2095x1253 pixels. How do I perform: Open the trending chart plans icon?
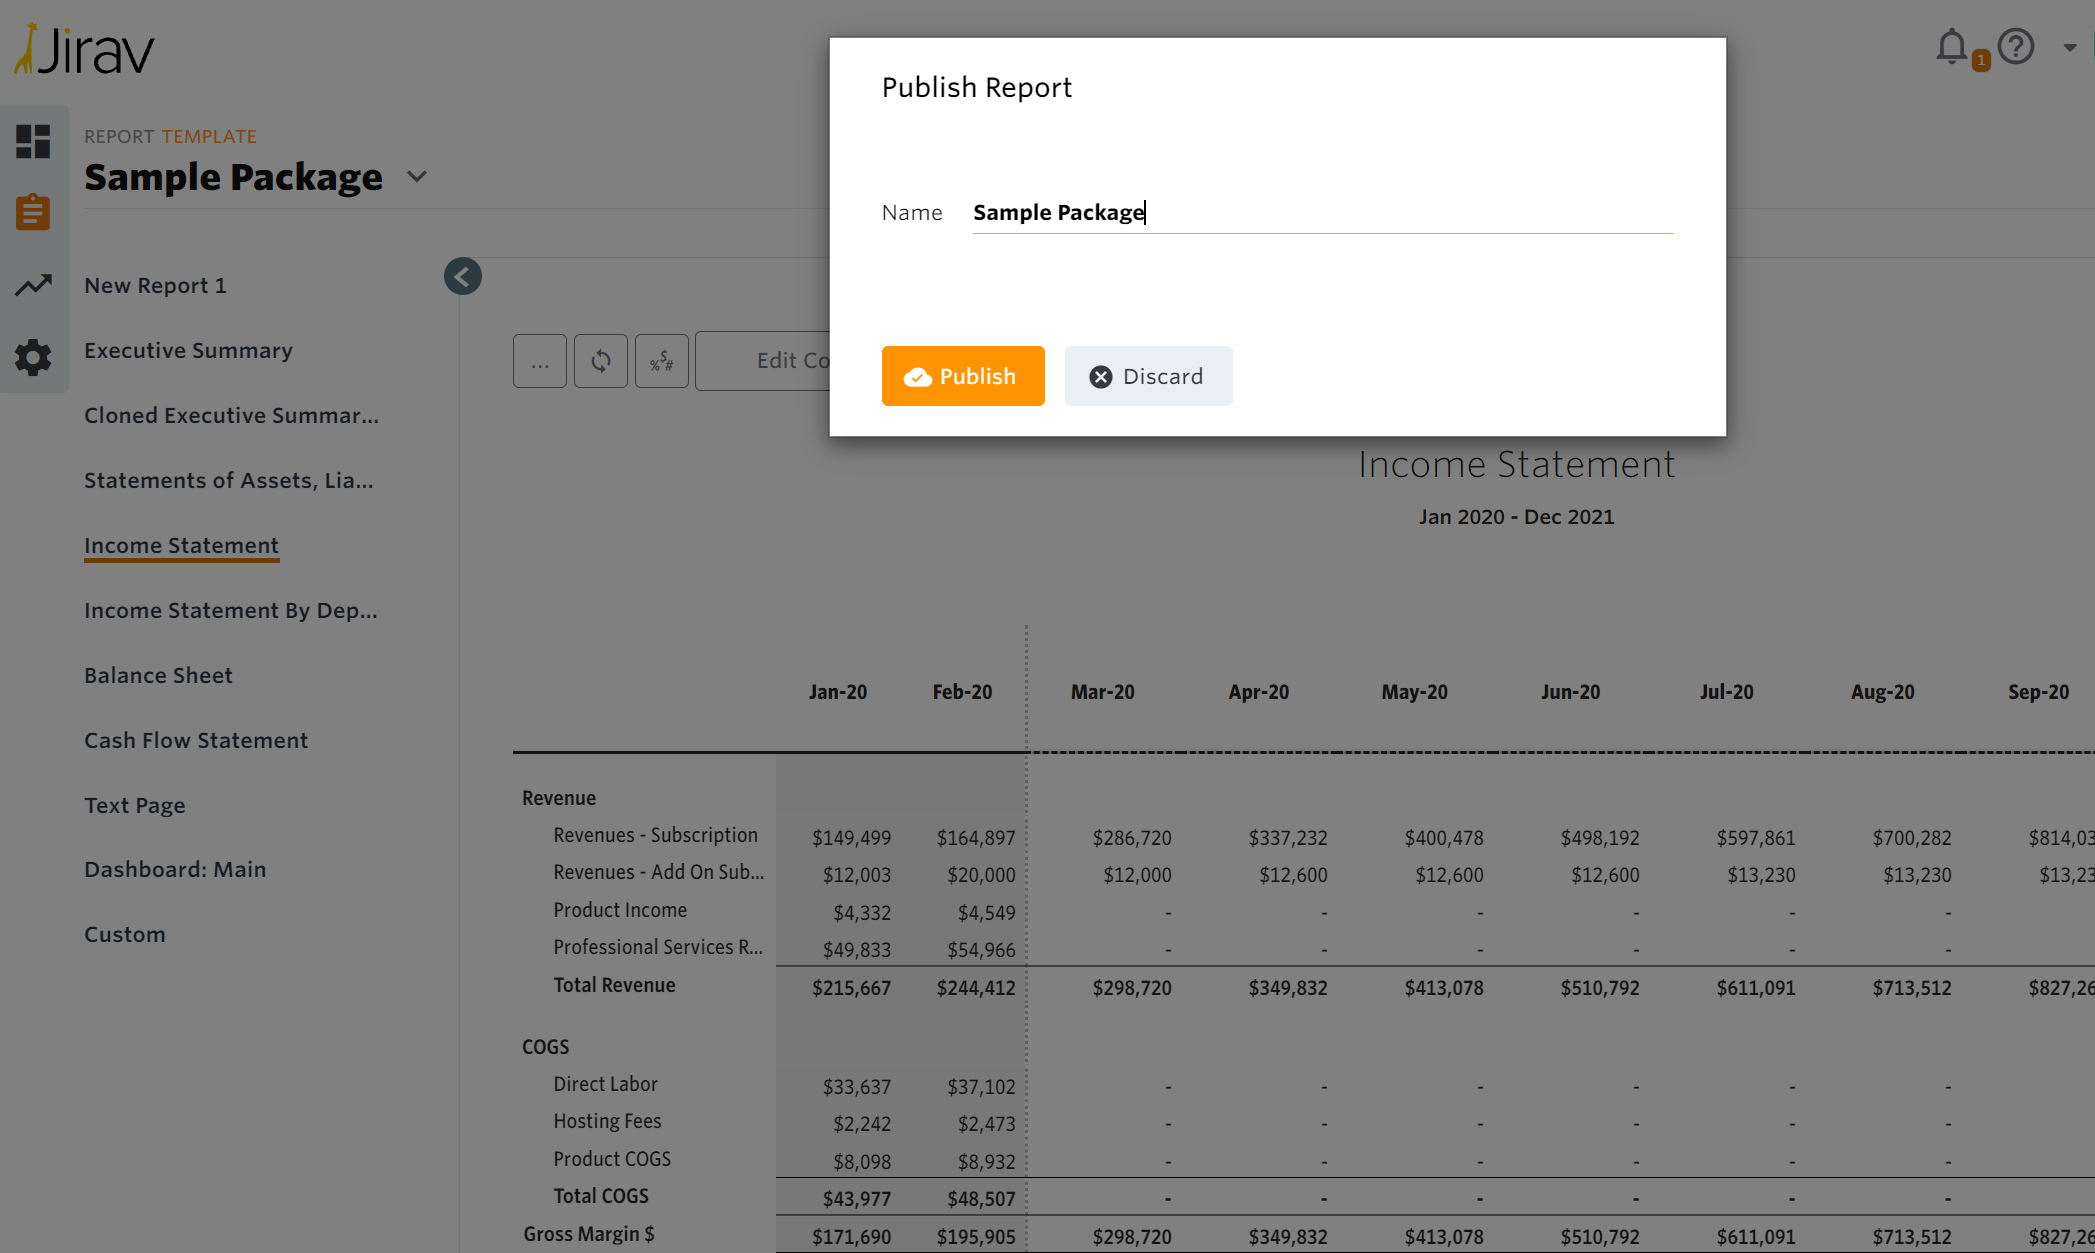coord(33,285)
